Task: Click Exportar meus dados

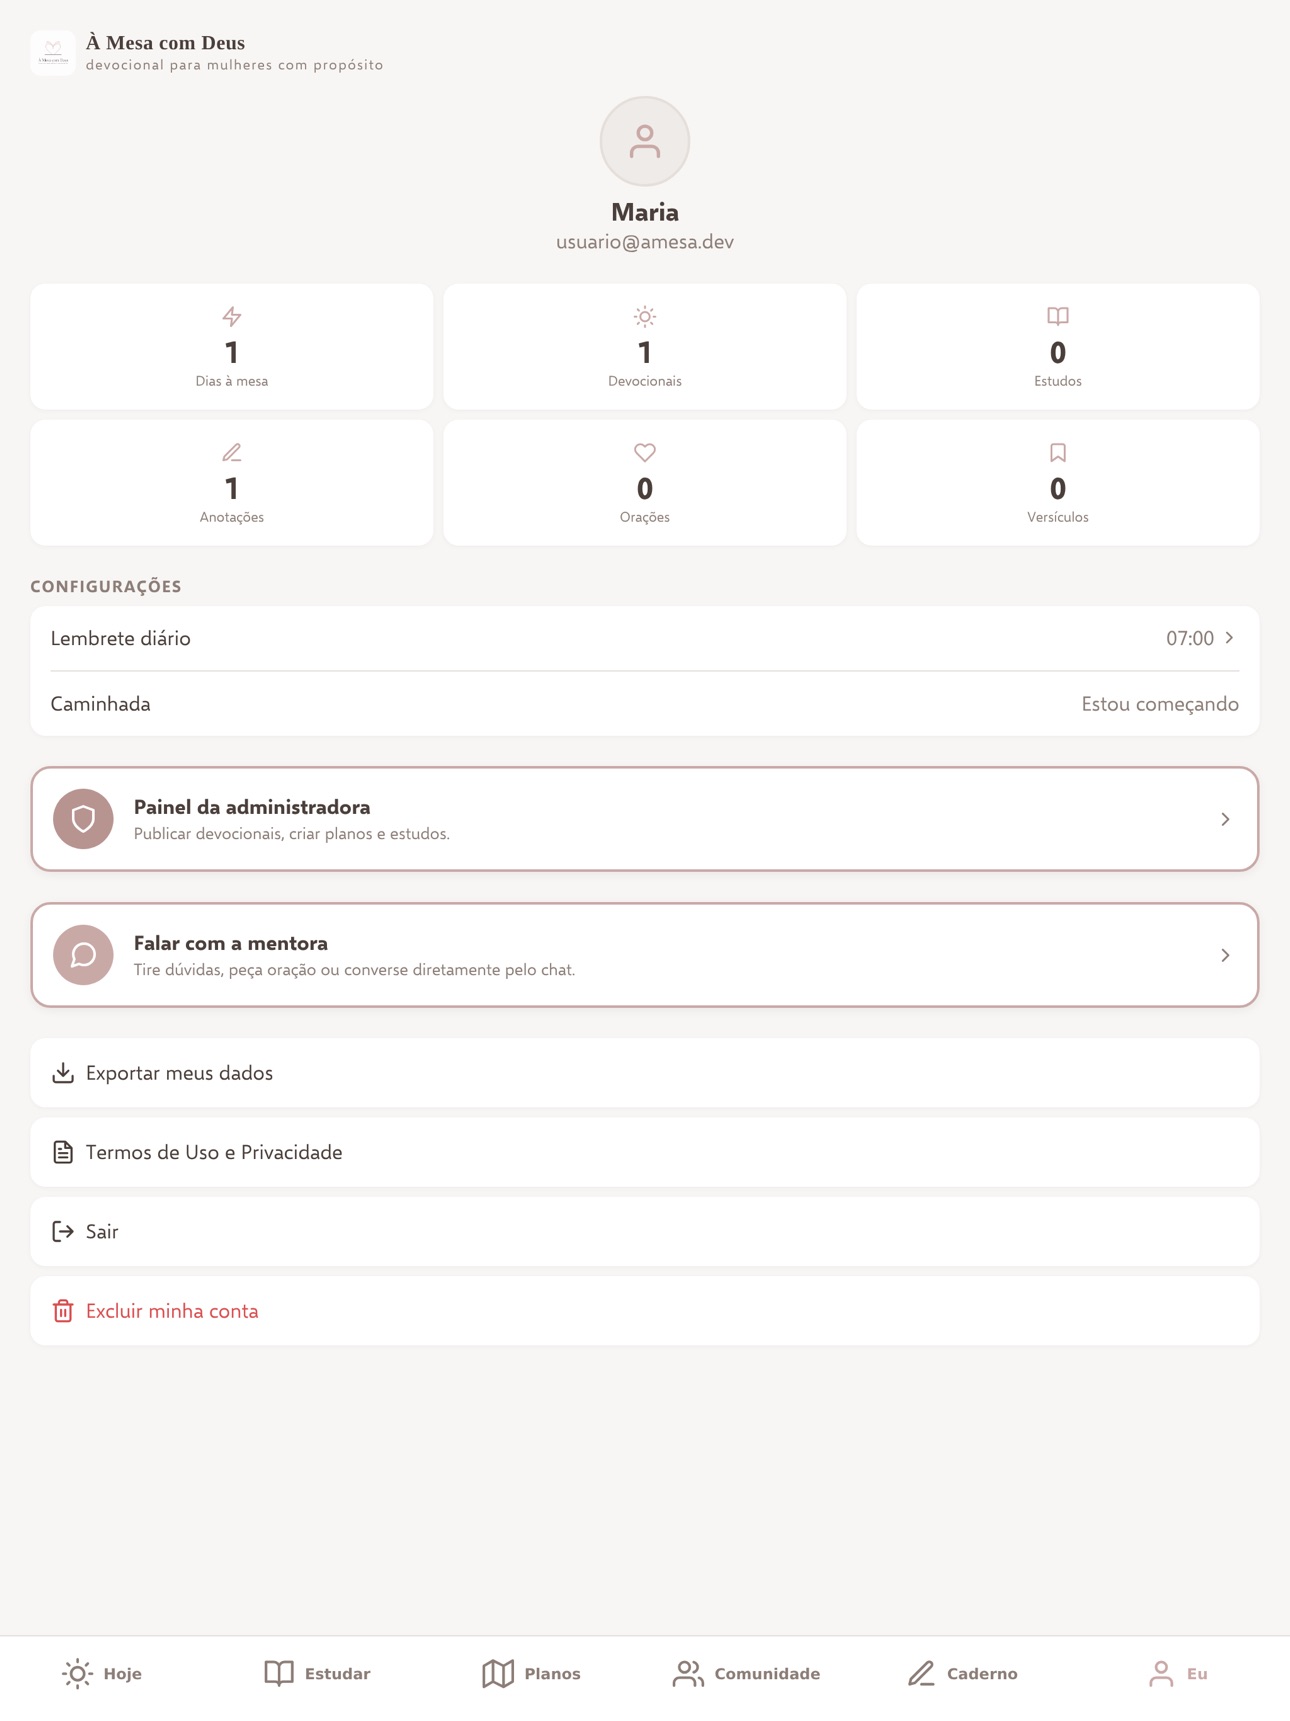Action: [644, 1073]
